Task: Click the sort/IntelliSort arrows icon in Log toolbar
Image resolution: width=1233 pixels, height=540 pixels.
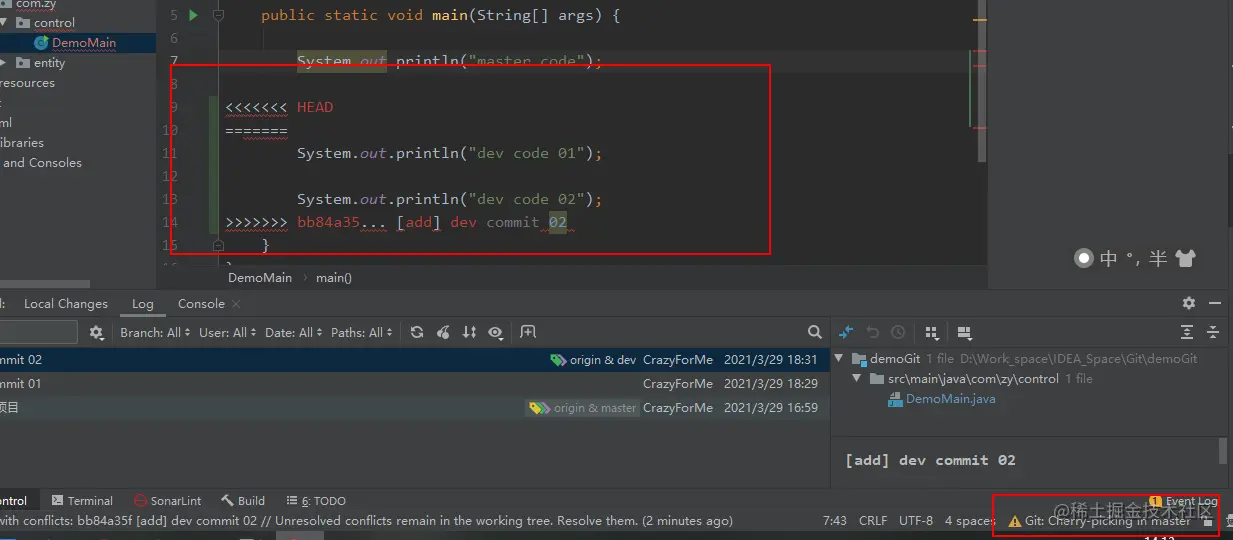Action: (x=469, y=332)
